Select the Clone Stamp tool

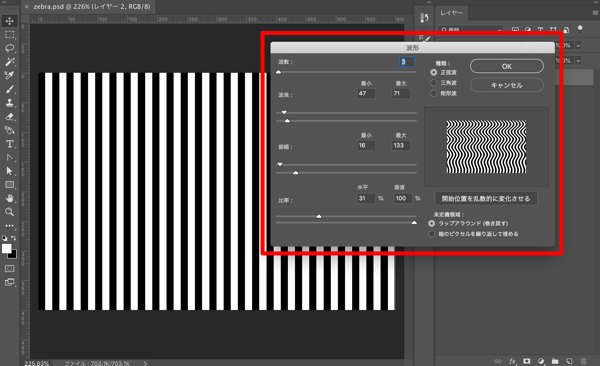(x=10, y=103)
